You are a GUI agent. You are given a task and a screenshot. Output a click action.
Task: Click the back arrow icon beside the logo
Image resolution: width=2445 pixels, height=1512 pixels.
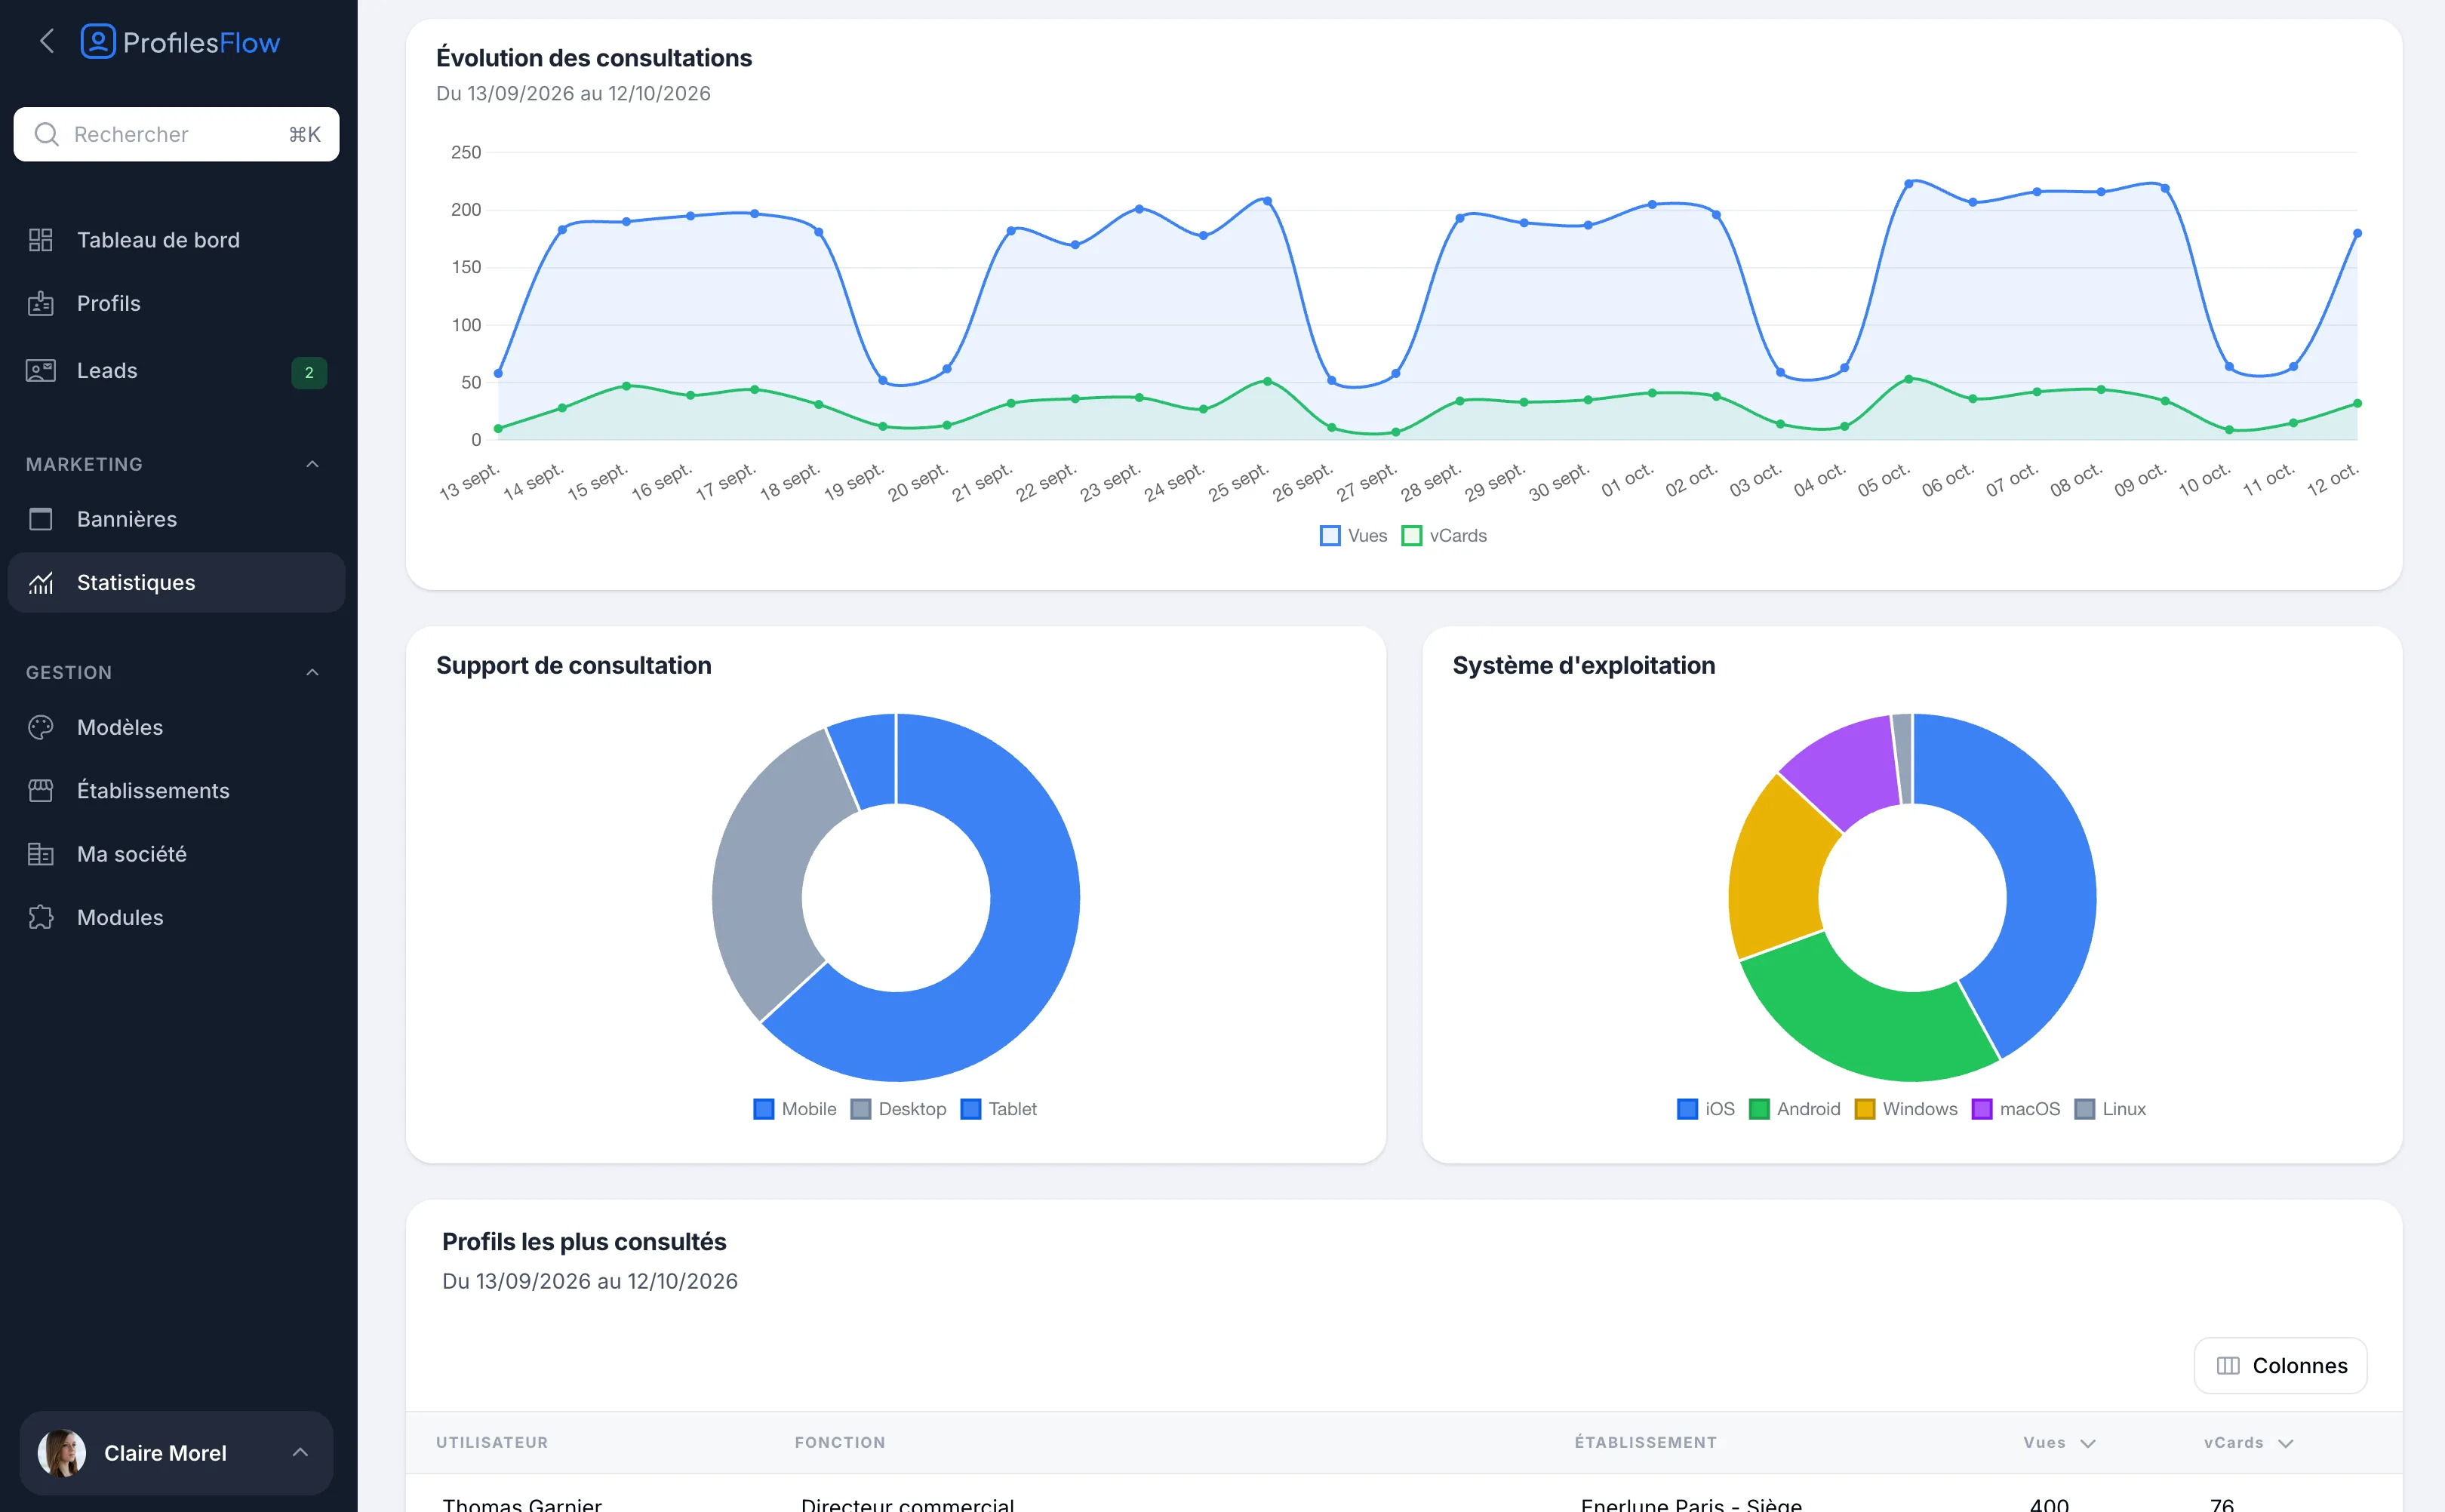point(46,41)
